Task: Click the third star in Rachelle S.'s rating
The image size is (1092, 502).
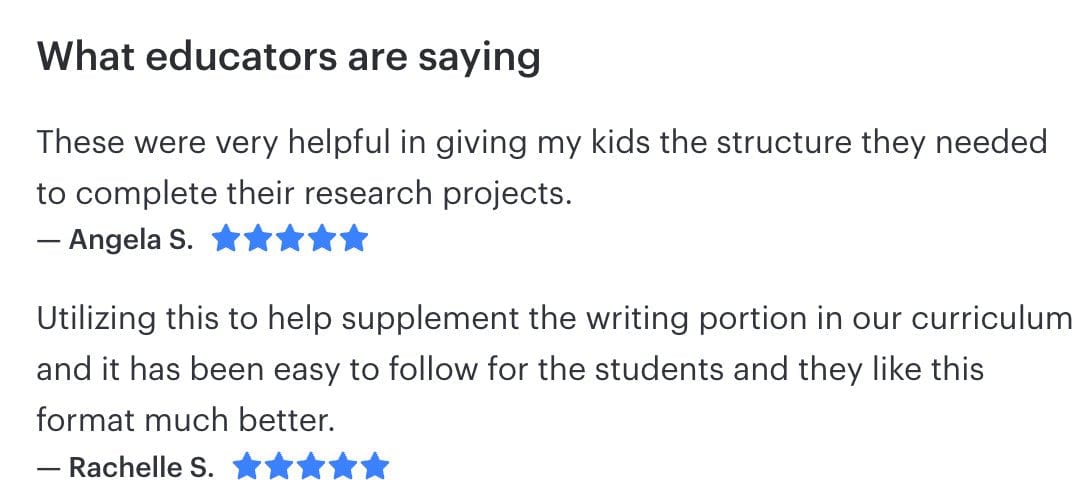Action: 311,466
